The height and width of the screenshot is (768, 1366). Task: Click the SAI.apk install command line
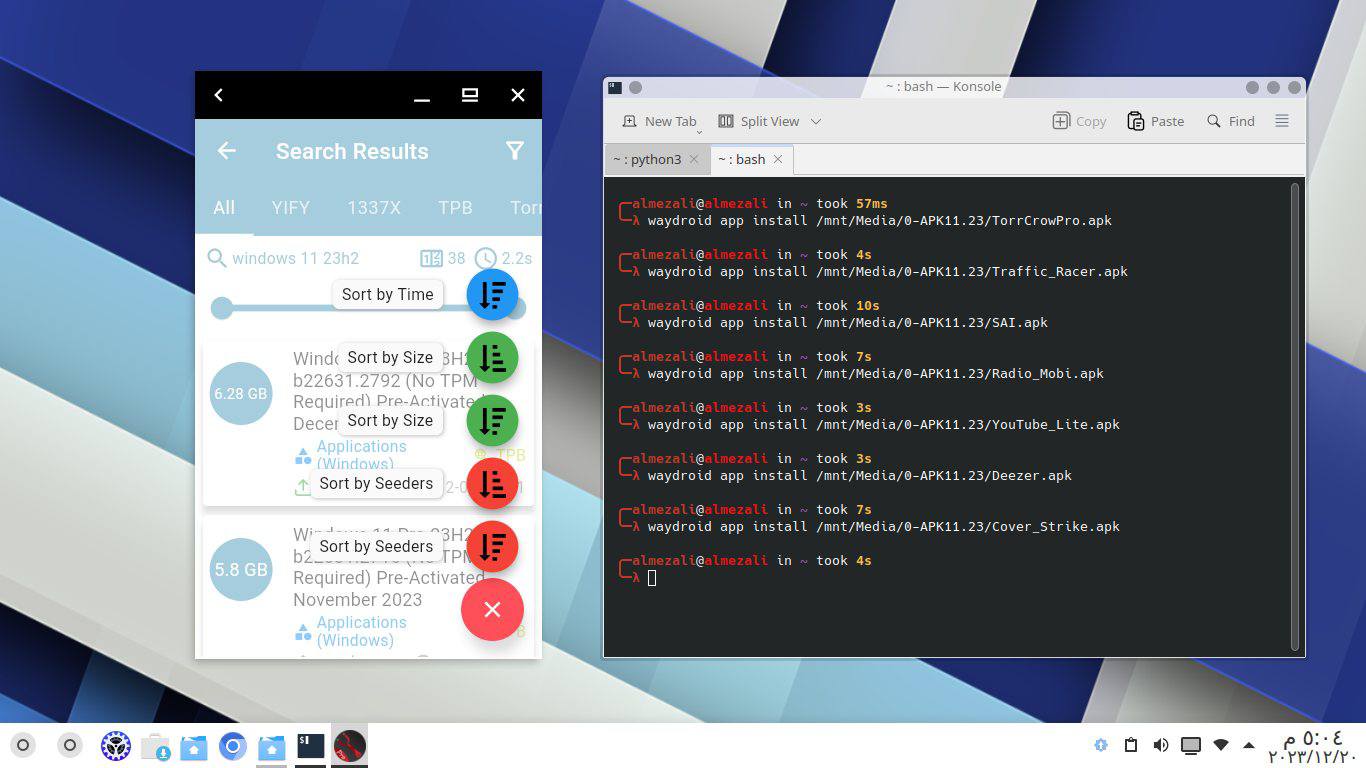coord(847,322)
